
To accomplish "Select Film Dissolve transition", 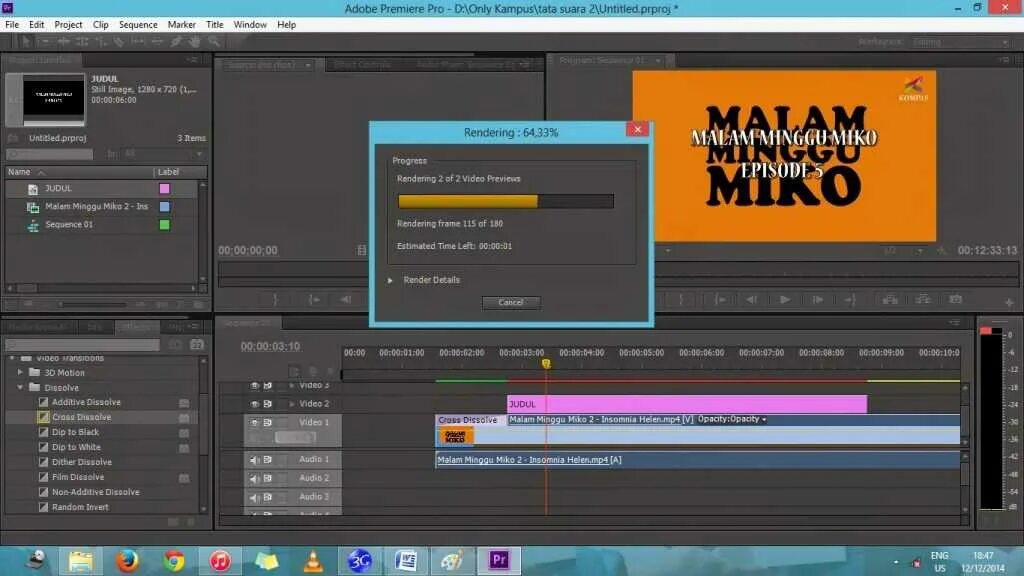I will 78,477.
